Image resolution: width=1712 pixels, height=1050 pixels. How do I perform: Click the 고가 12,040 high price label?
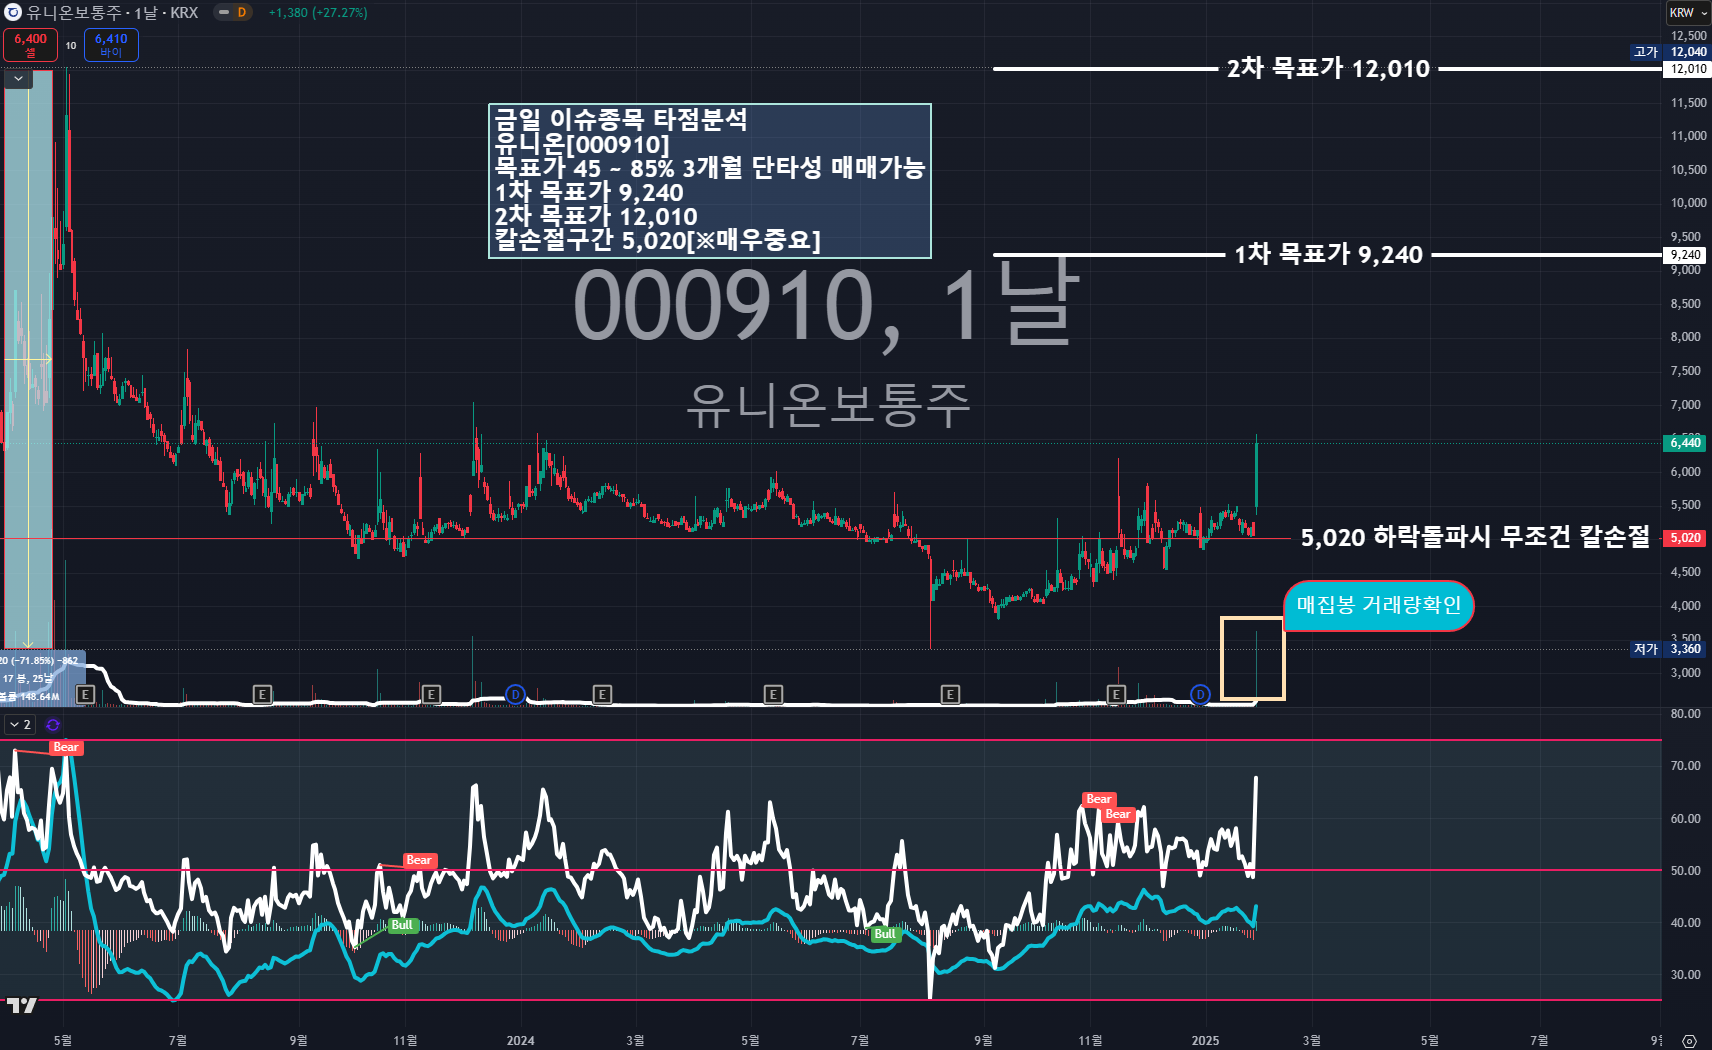tap(1670, 52)
